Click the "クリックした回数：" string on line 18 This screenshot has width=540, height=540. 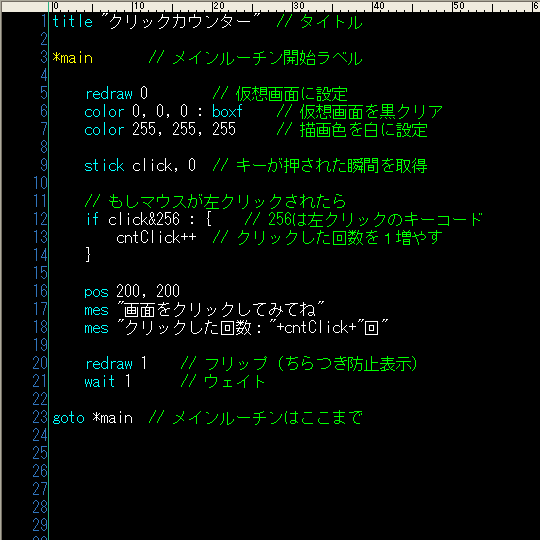click(197, 327)
